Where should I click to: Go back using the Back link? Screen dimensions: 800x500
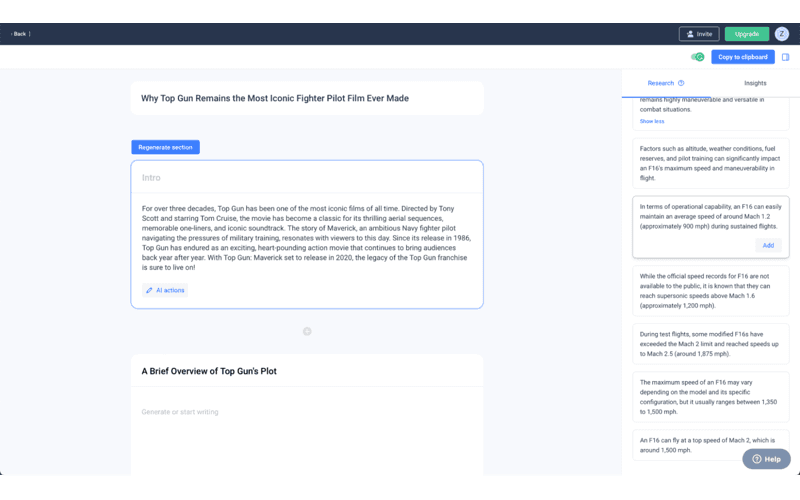click(20, 34)
